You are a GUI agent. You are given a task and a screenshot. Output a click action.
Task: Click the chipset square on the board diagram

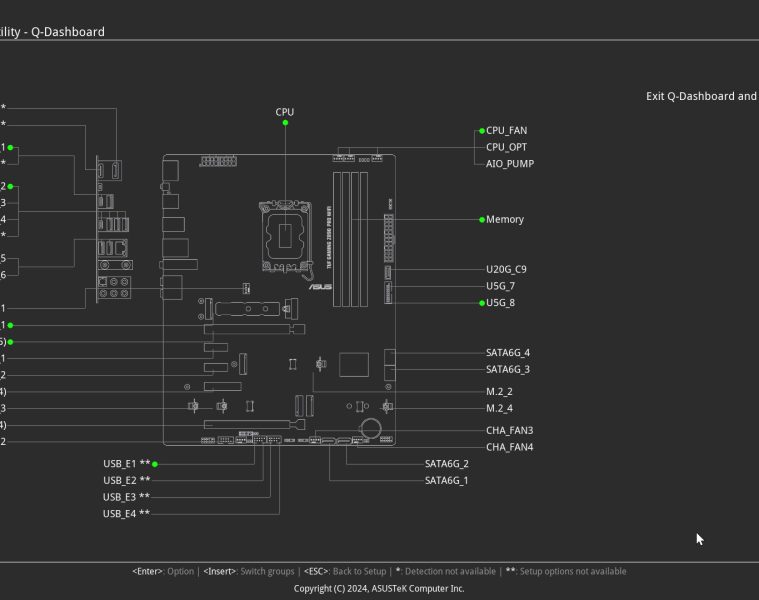(x=354, y=365)
